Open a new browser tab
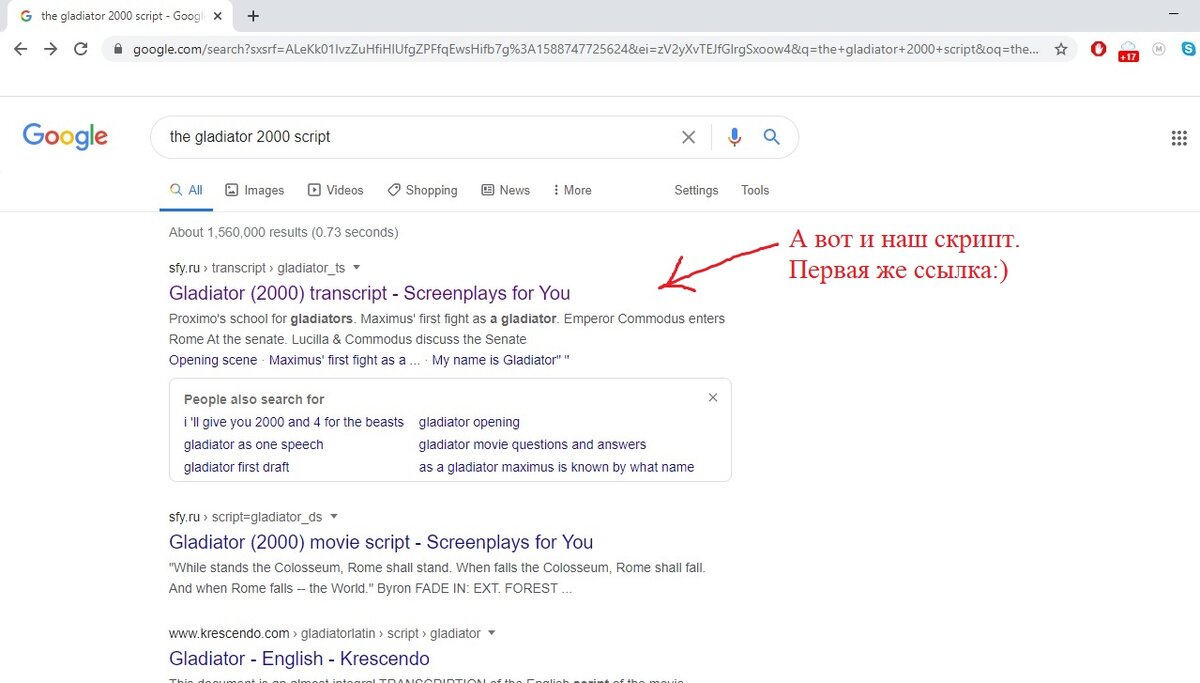 click(253, 16)
